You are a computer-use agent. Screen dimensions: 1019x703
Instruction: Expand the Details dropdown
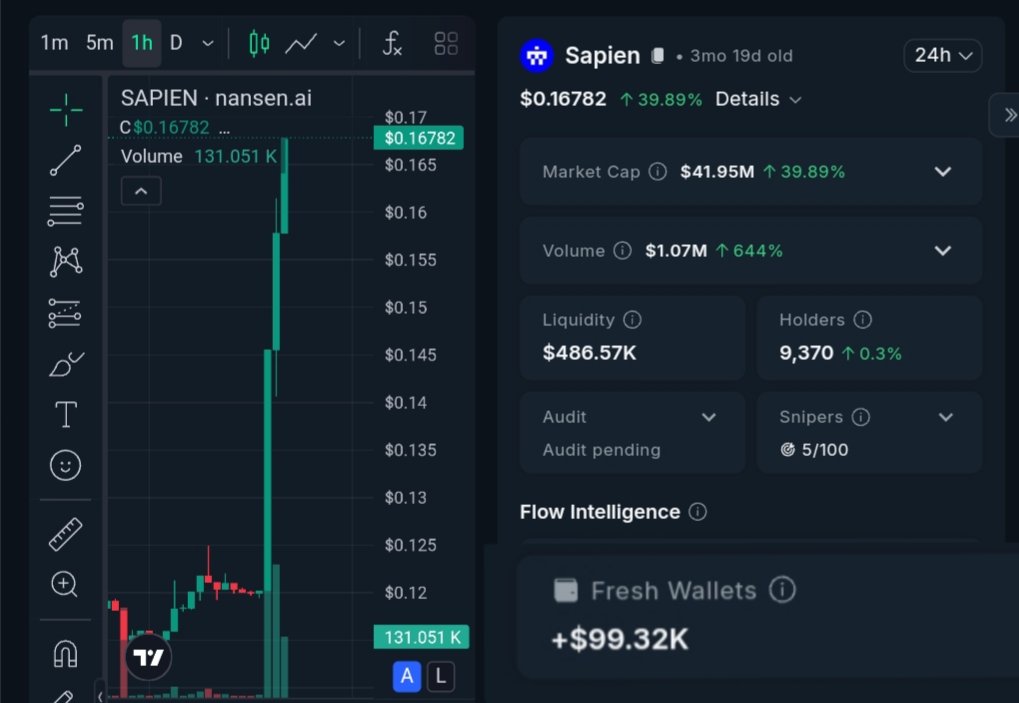click(x=758, y=99)
